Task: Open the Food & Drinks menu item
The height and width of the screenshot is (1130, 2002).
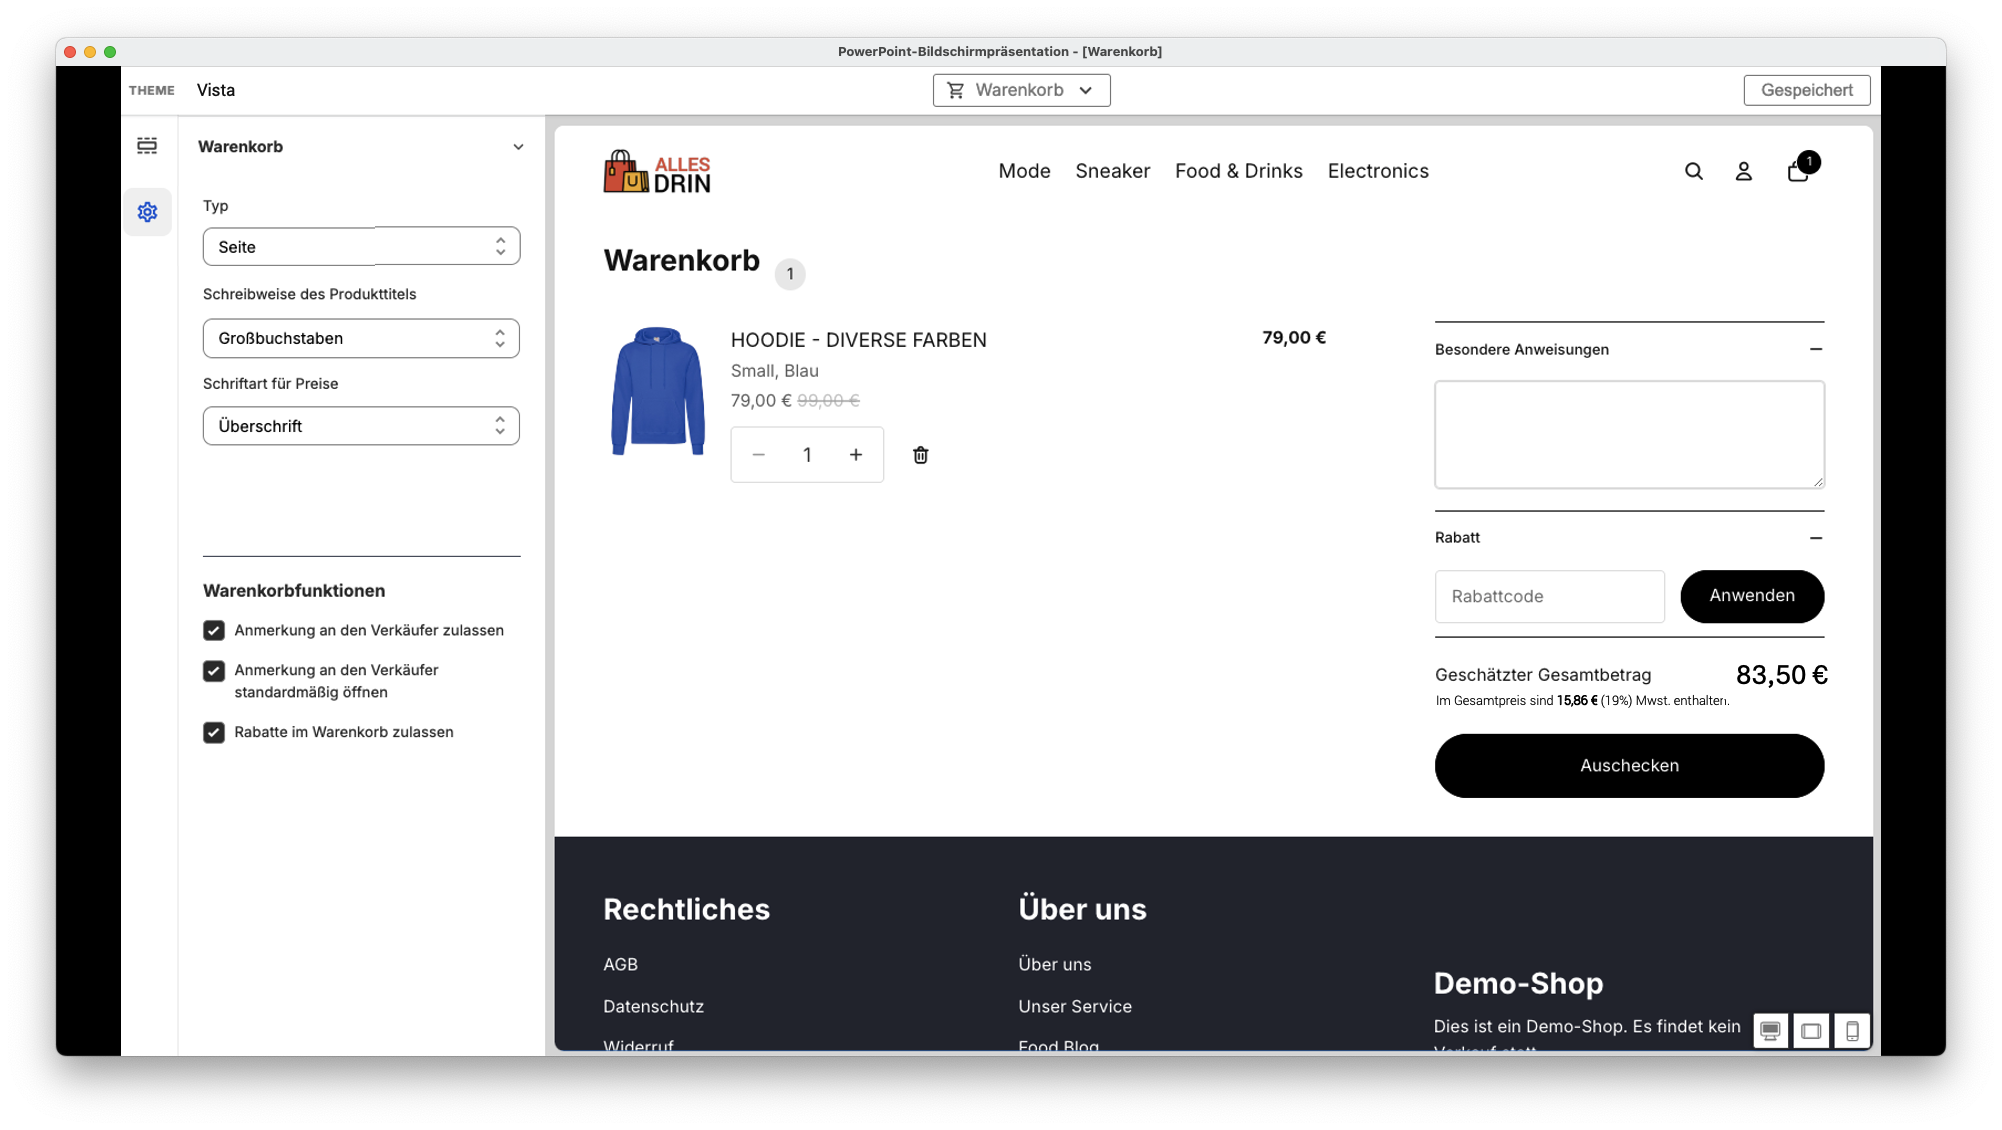Action: click(1238, 171)
